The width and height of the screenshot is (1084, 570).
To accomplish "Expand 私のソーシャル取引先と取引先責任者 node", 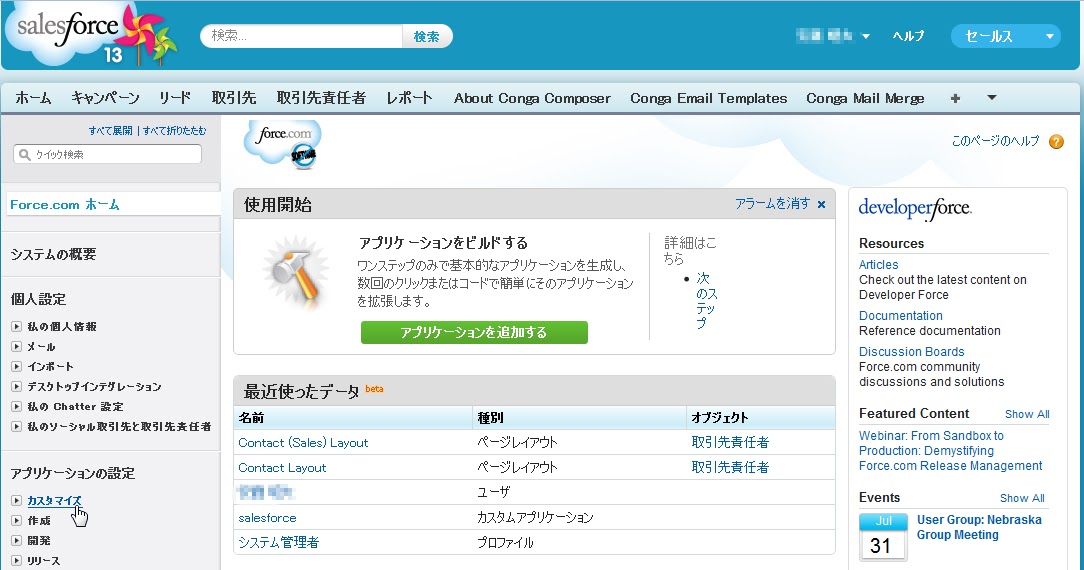I will 17,426.
